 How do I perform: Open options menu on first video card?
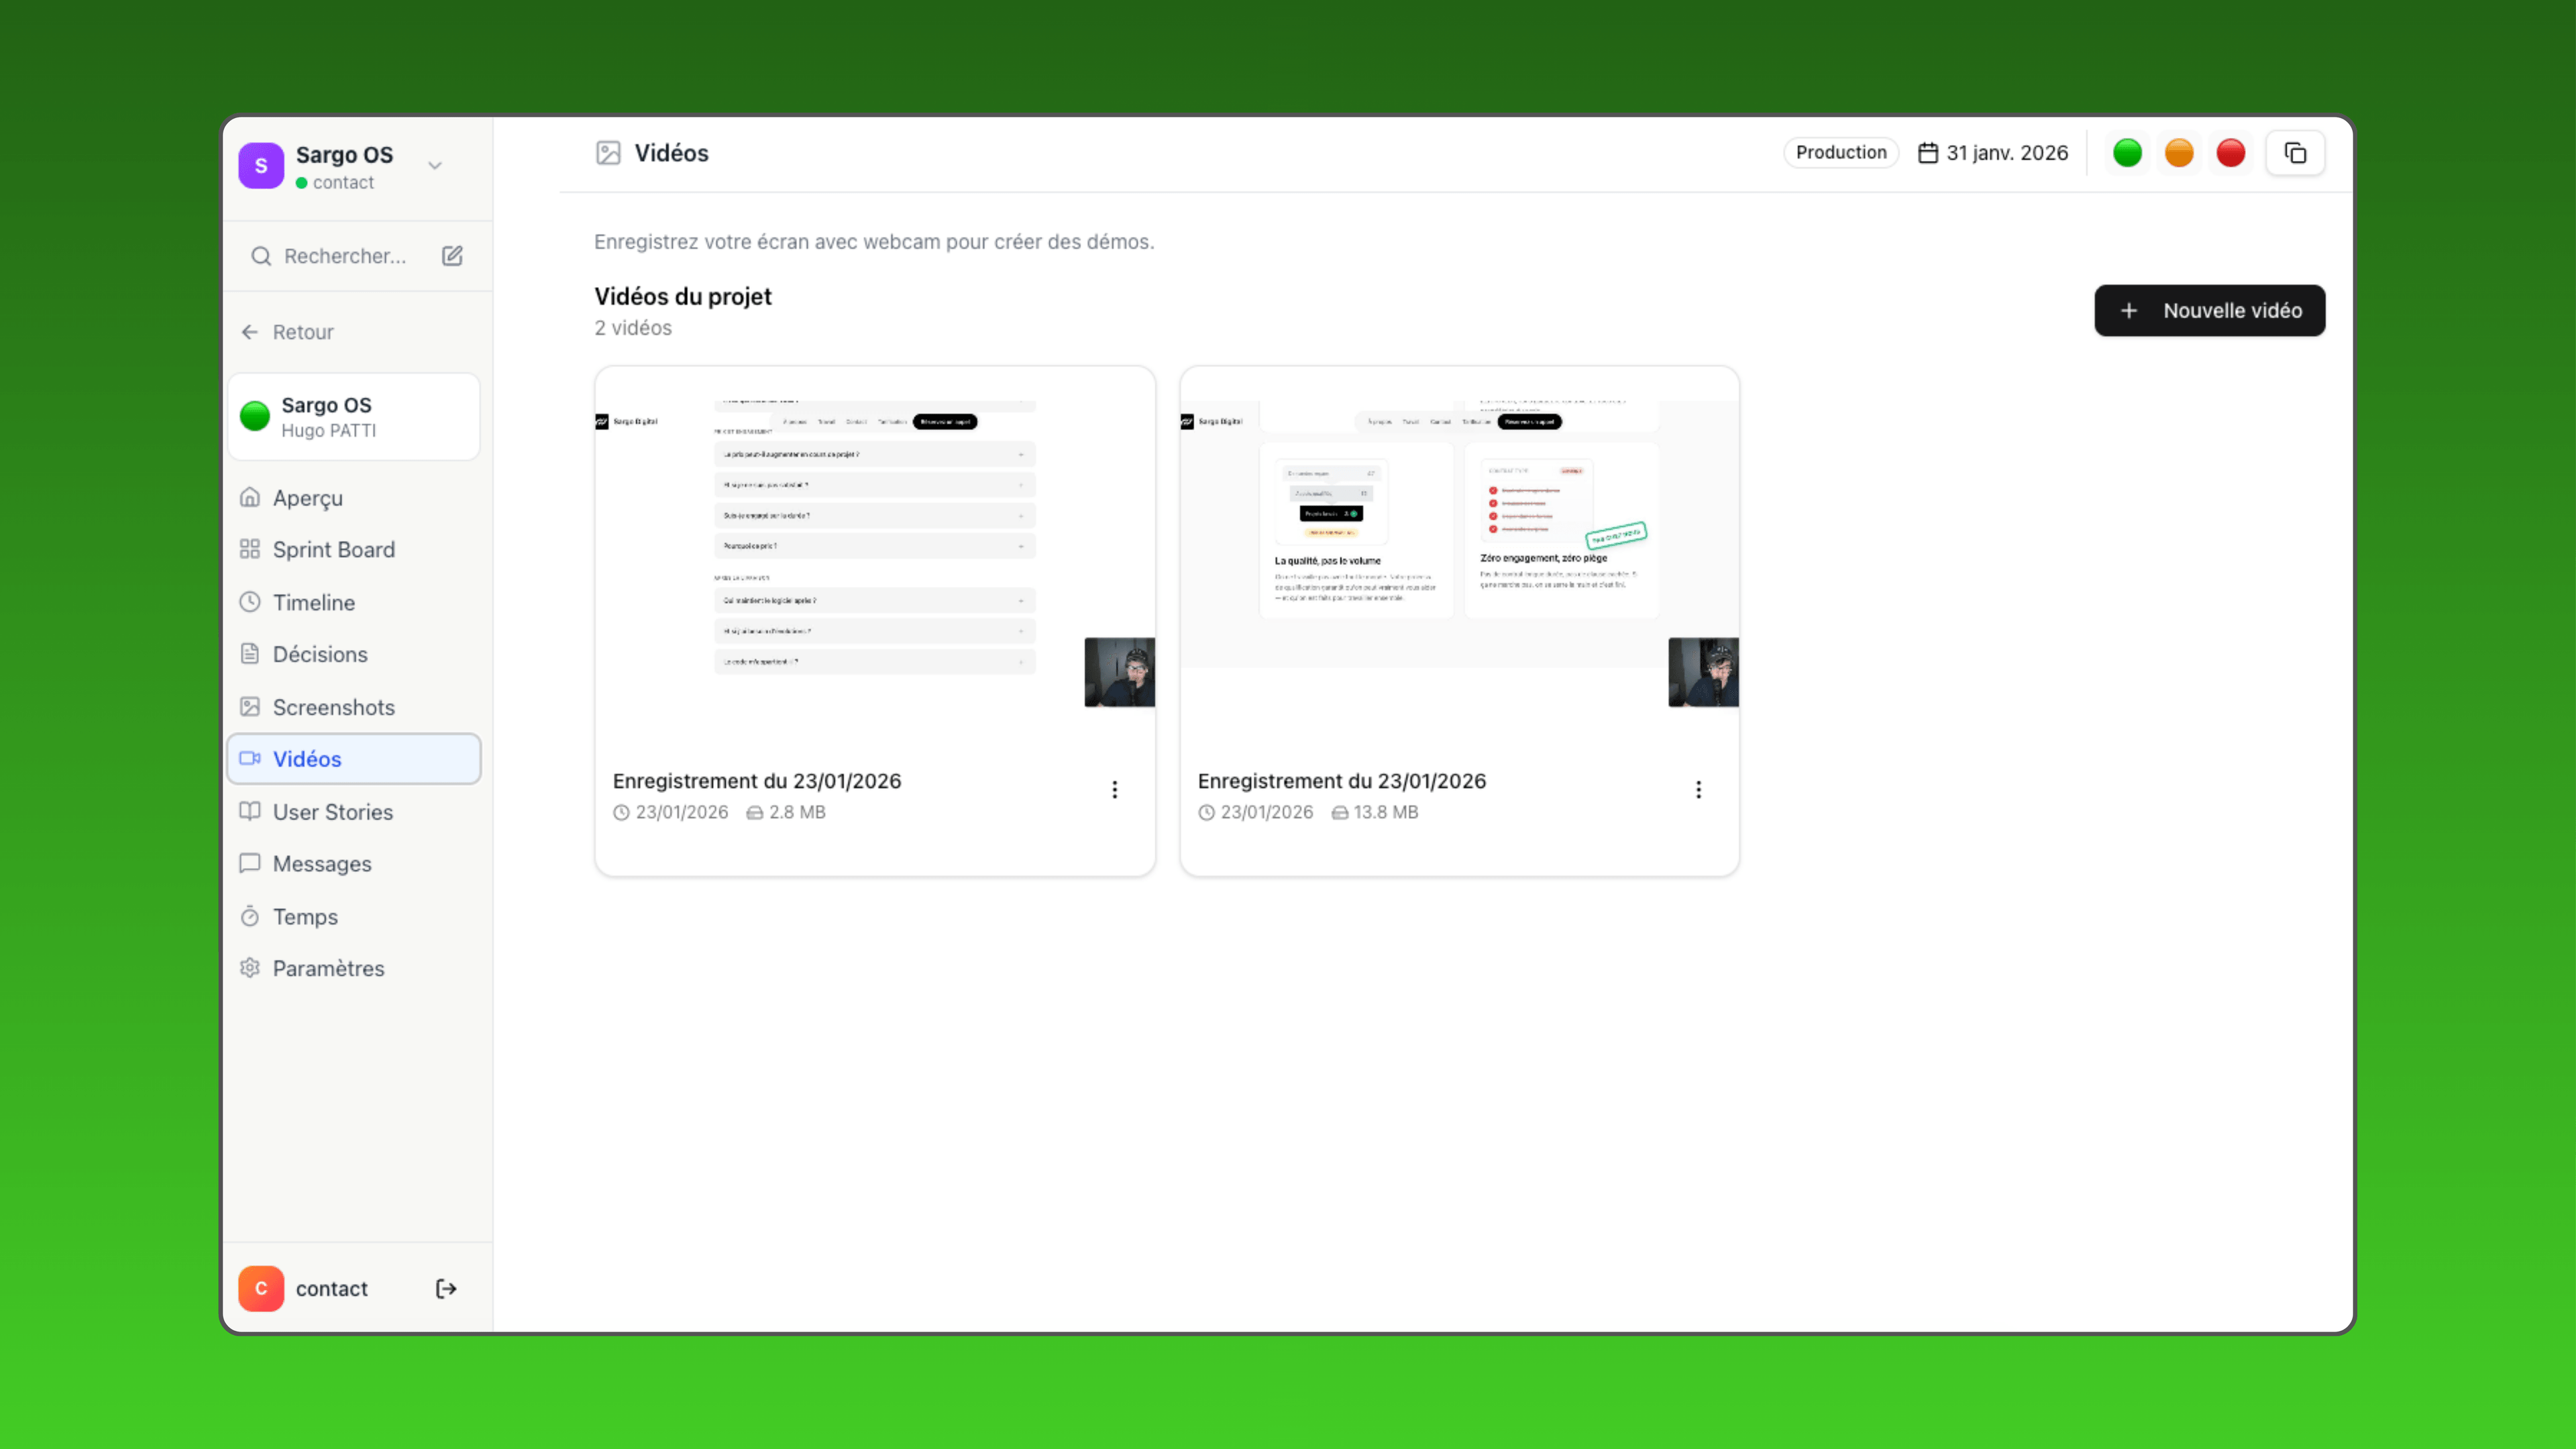pos(1114,789)
